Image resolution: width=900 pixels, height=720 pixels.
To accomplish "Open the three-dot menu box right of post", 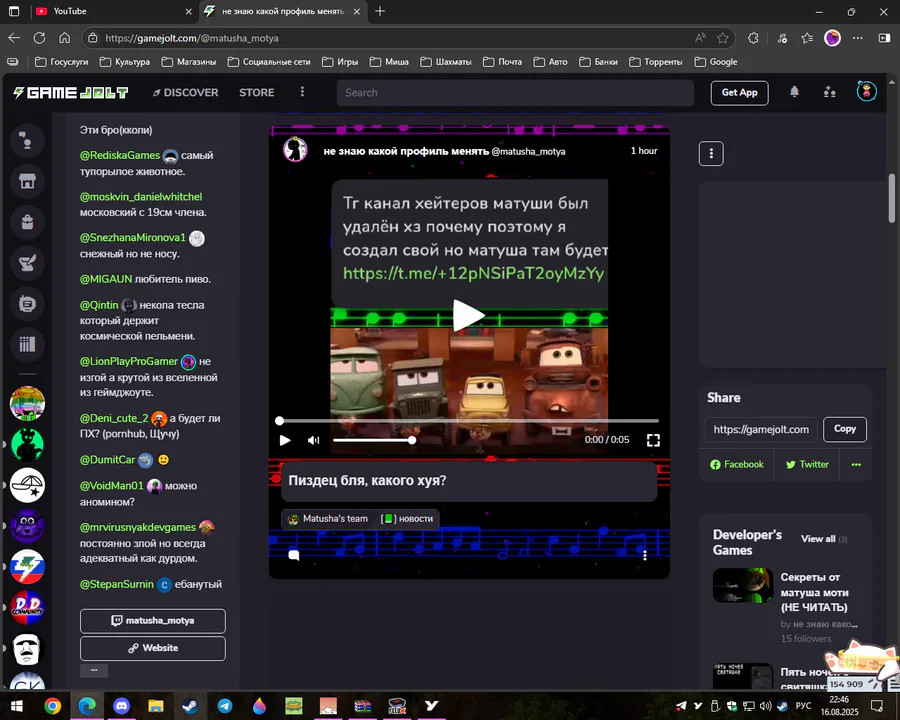I will (711, 153).
